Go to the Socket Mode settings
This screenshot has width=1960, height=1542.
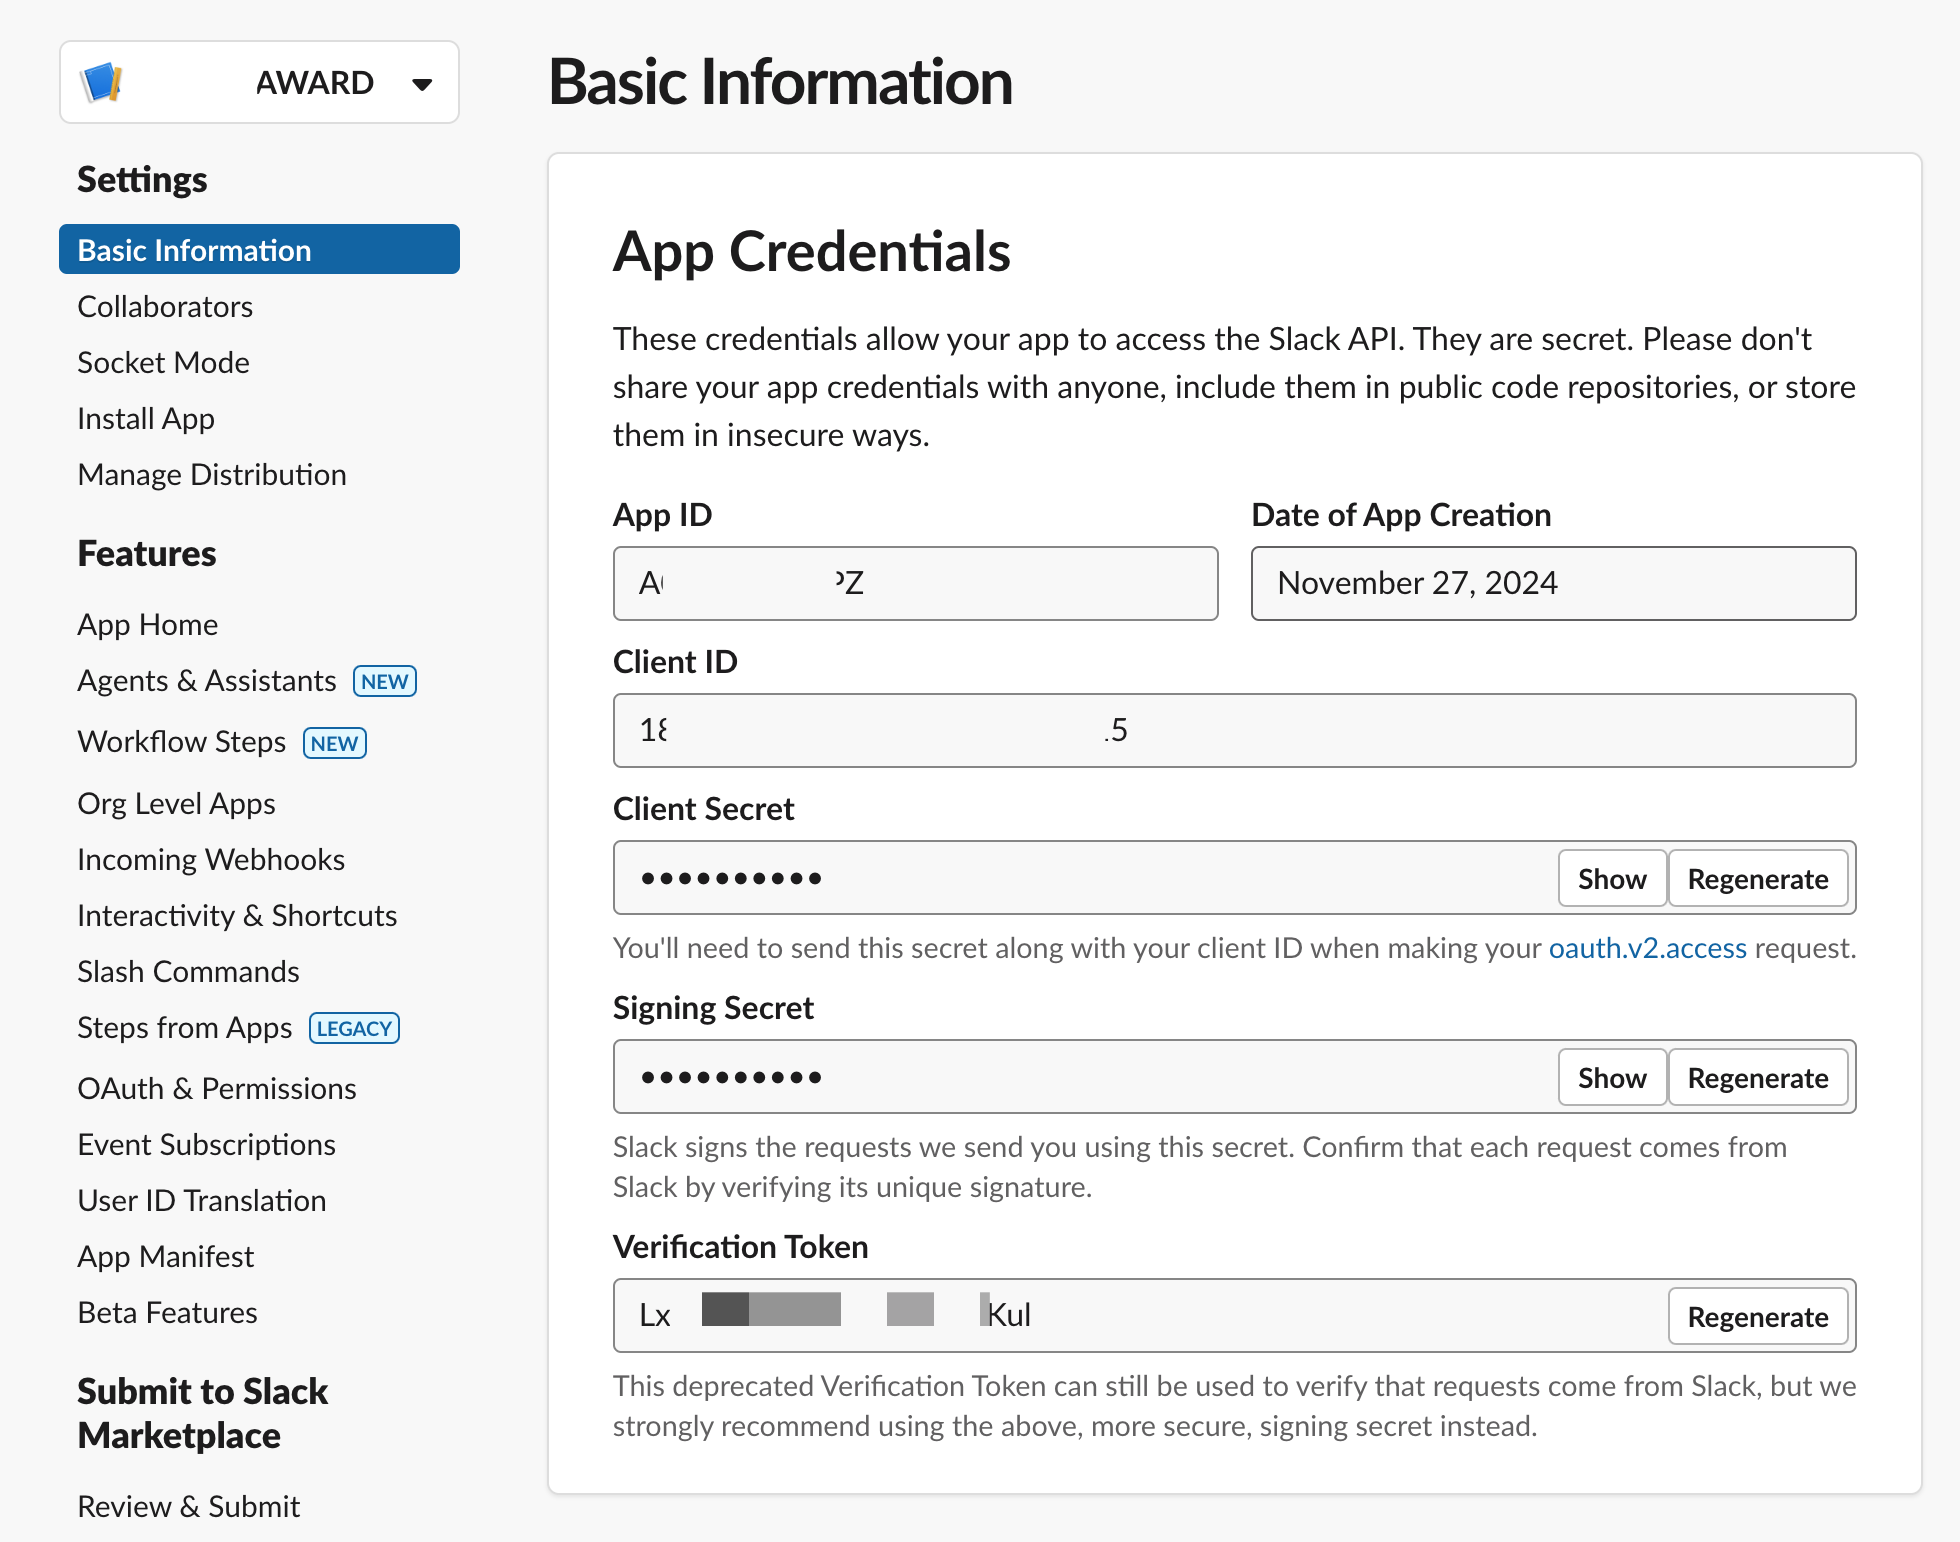pyautogui.click(x=163, y=362)
